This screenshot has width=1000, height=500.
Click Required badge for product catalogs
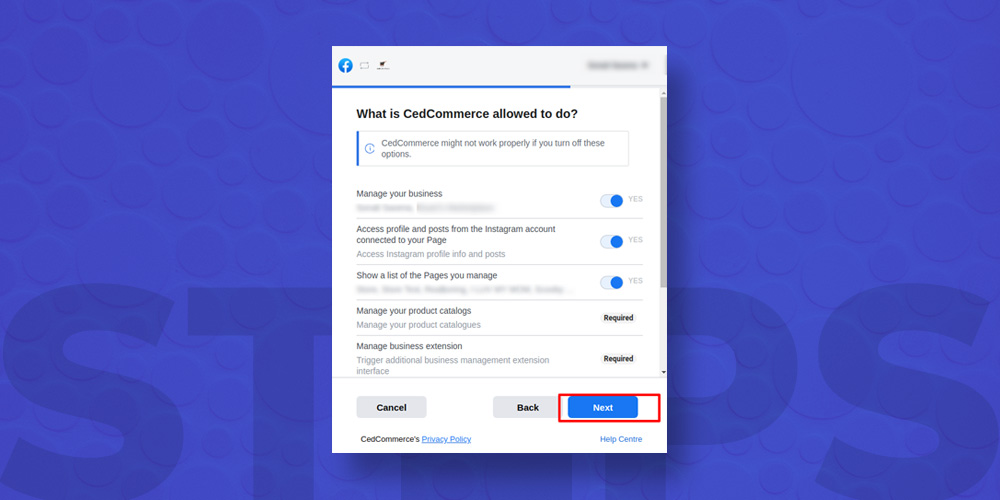pyautogui.click(x=619, y=318)
